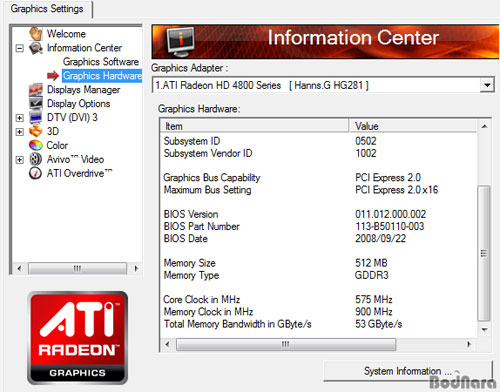Open Avivo Video tree item
The height and width of the screenshot is (392, 500).
75,159
